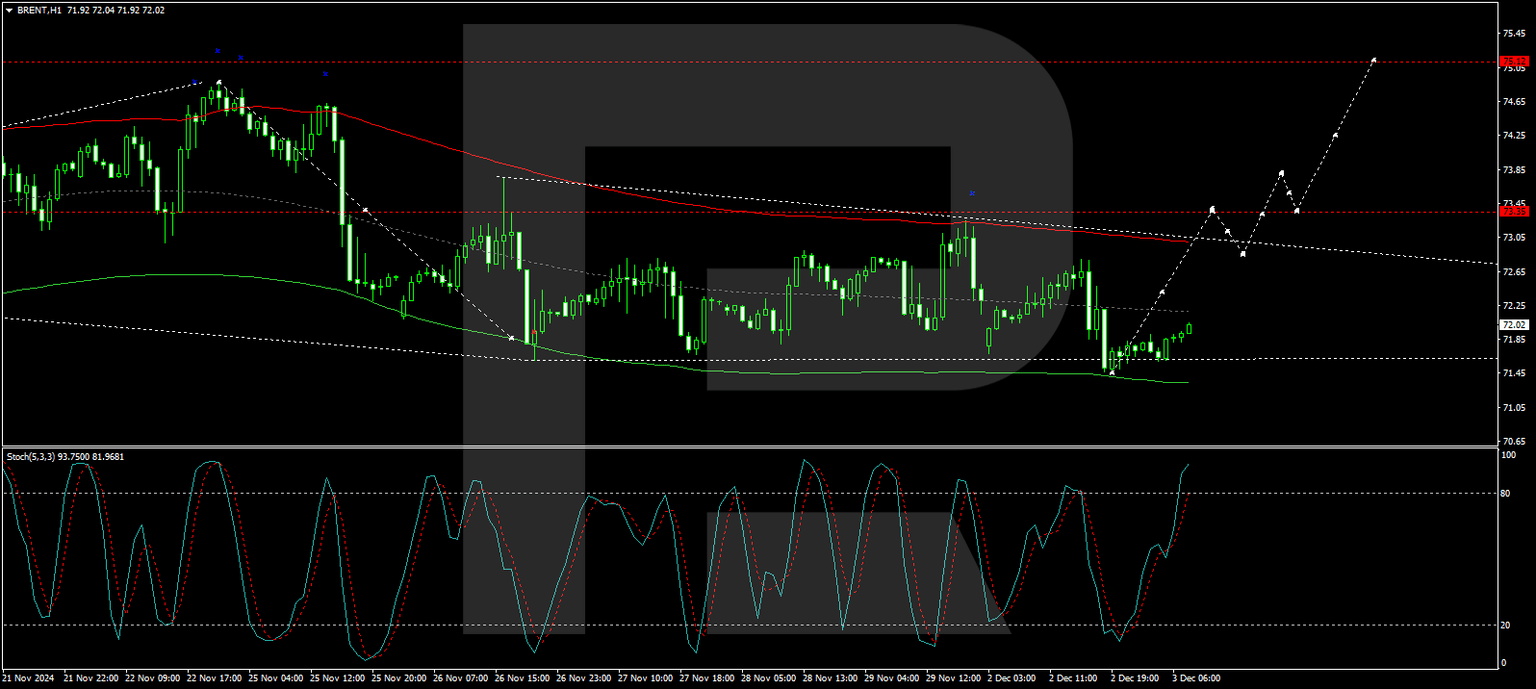Click the 70.65 price axis label
The width and height of the screenshot is (1536, 689).
click(1513, 441)
